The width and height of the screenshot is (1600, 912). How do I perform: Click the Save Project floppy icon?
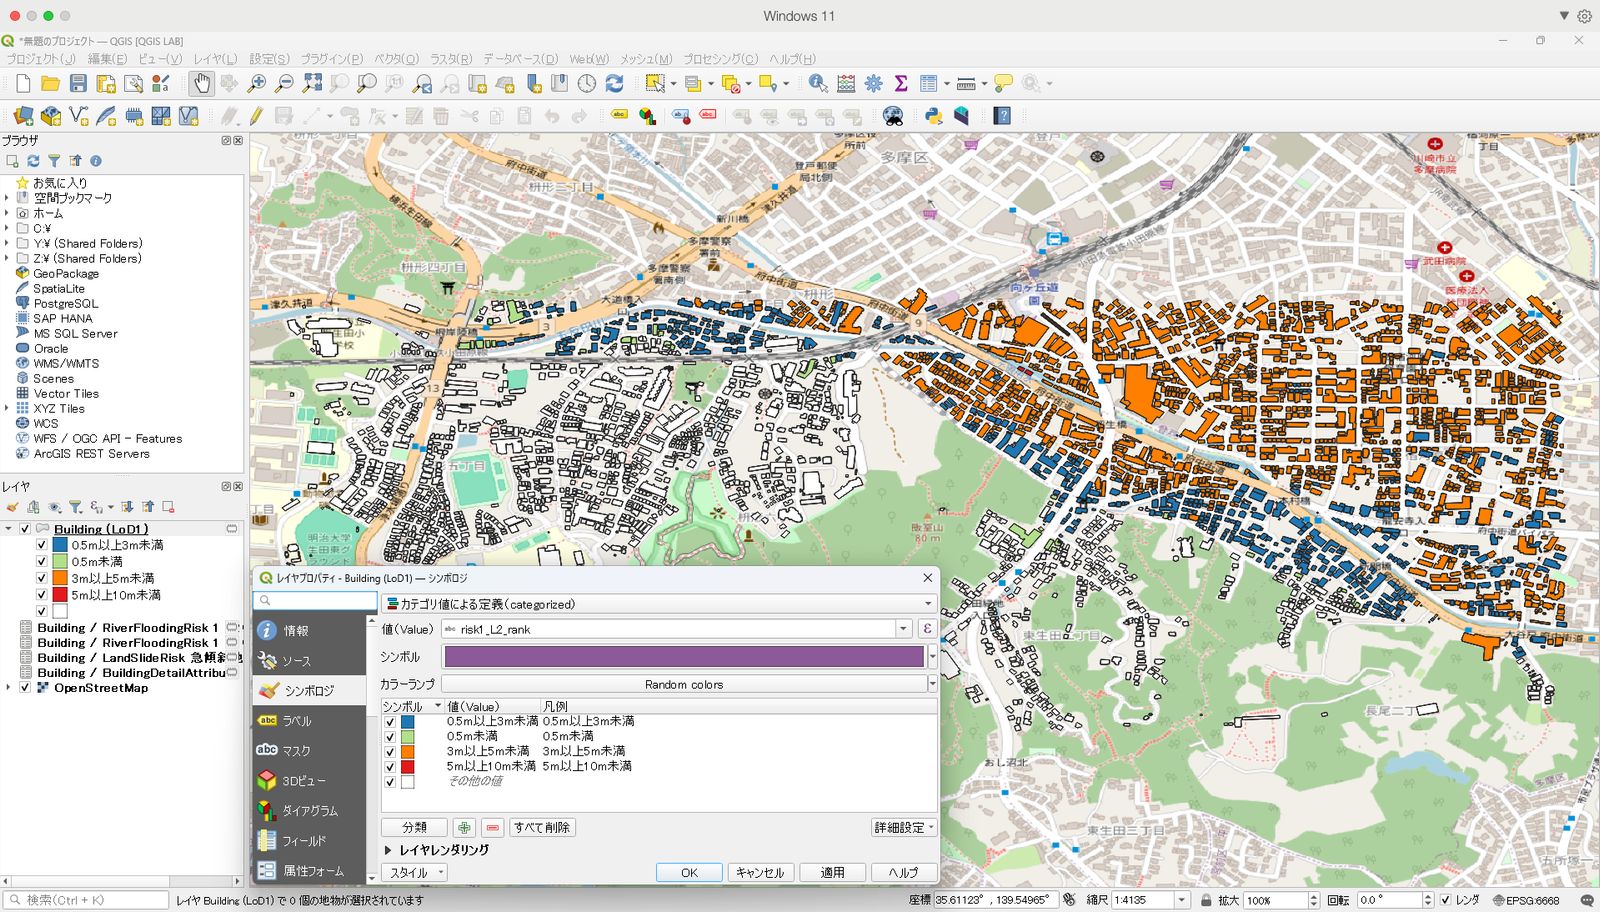point(78,83)
